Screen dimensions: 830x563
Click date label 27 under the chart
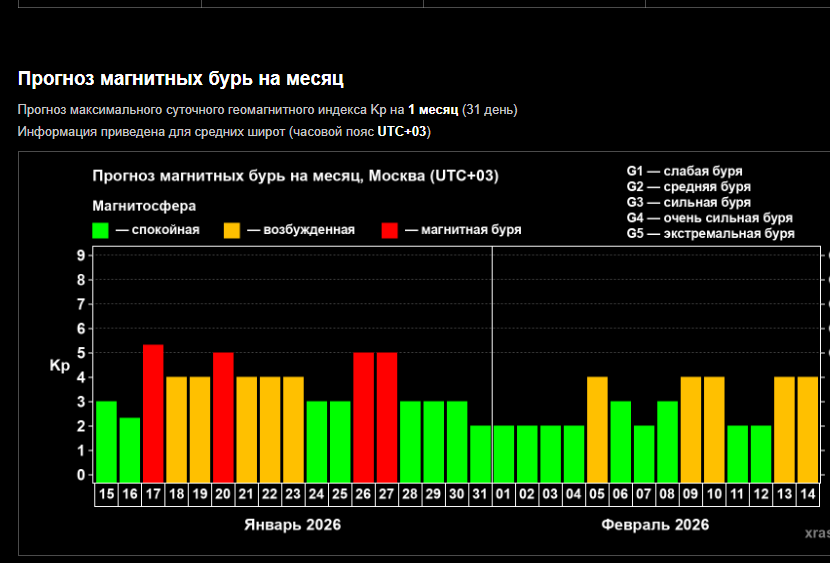coord(387,494)
